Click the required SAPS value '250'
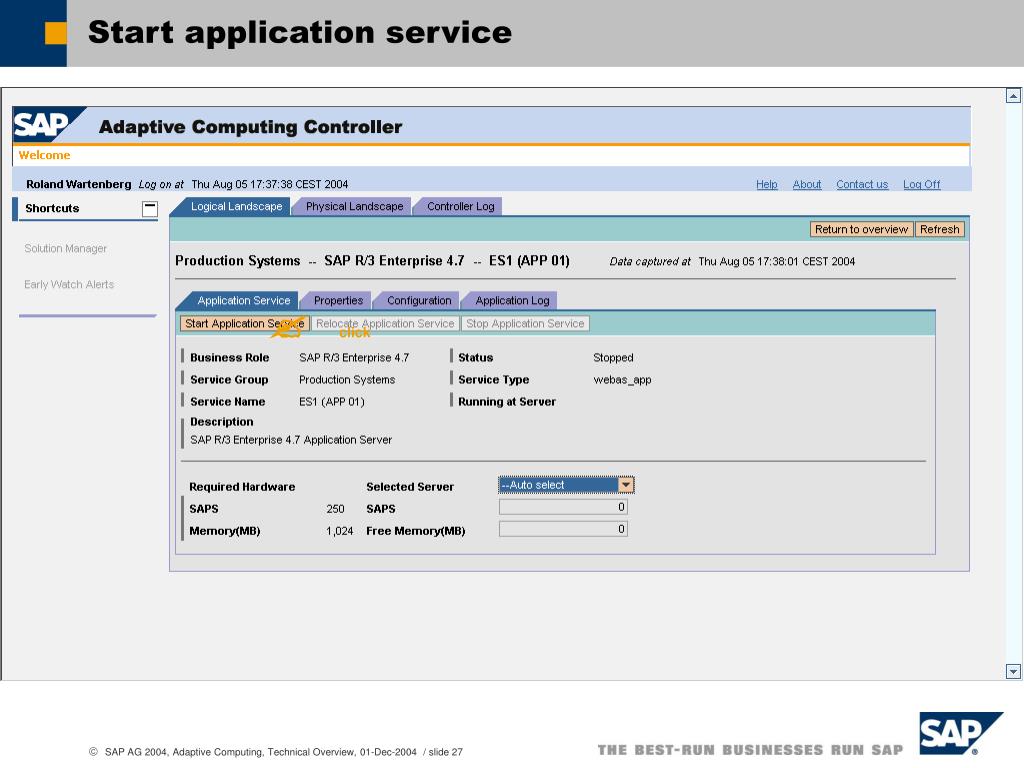The width and height of the screenshot is (1024, 768). point(335,509)
